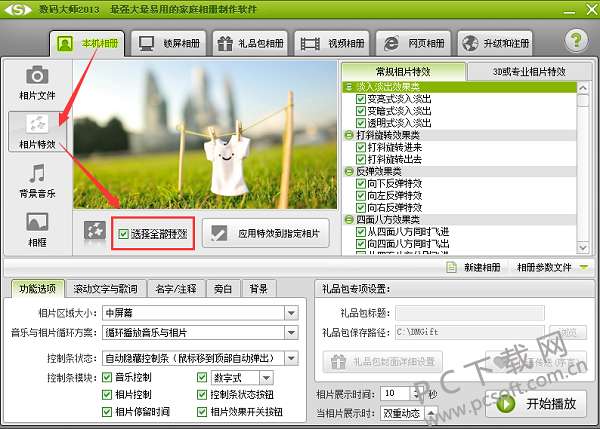The height and width of the screenshot is (429, 600).
Task: Click the 相片展示时间 value field
Action: [396, 393]
